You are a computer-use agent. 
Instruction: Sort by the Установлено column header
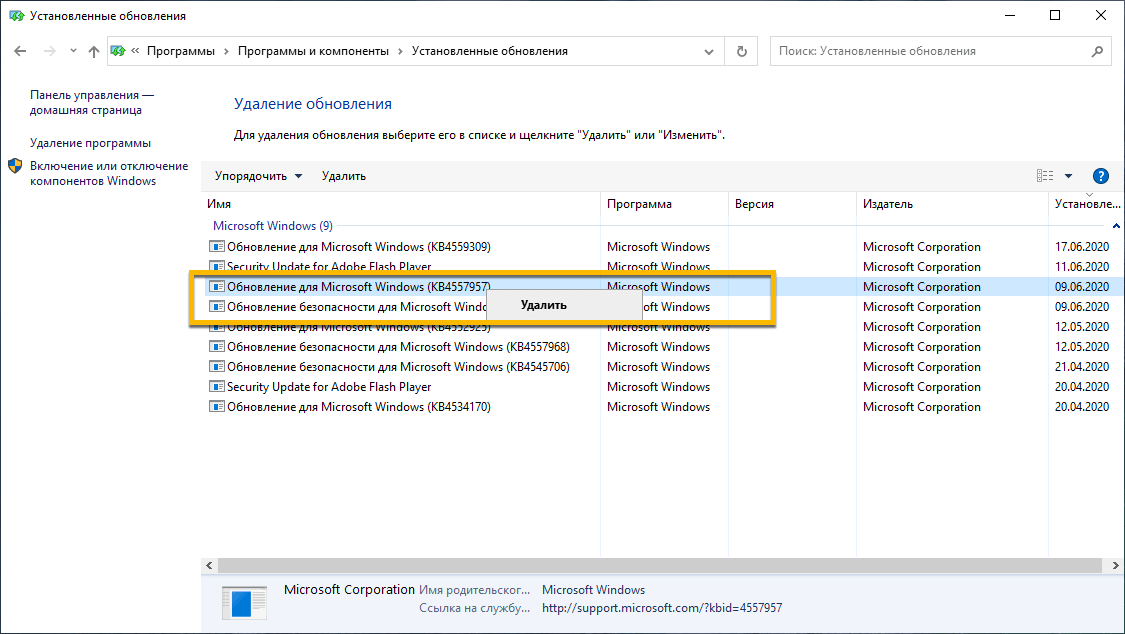[1086, 204]
